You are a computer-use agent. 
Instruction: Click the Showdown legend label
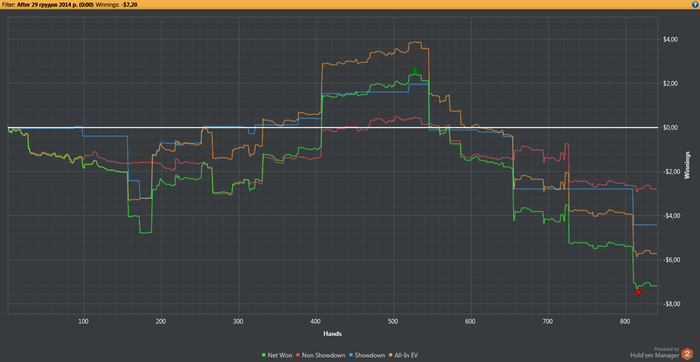tap(370, 355)
